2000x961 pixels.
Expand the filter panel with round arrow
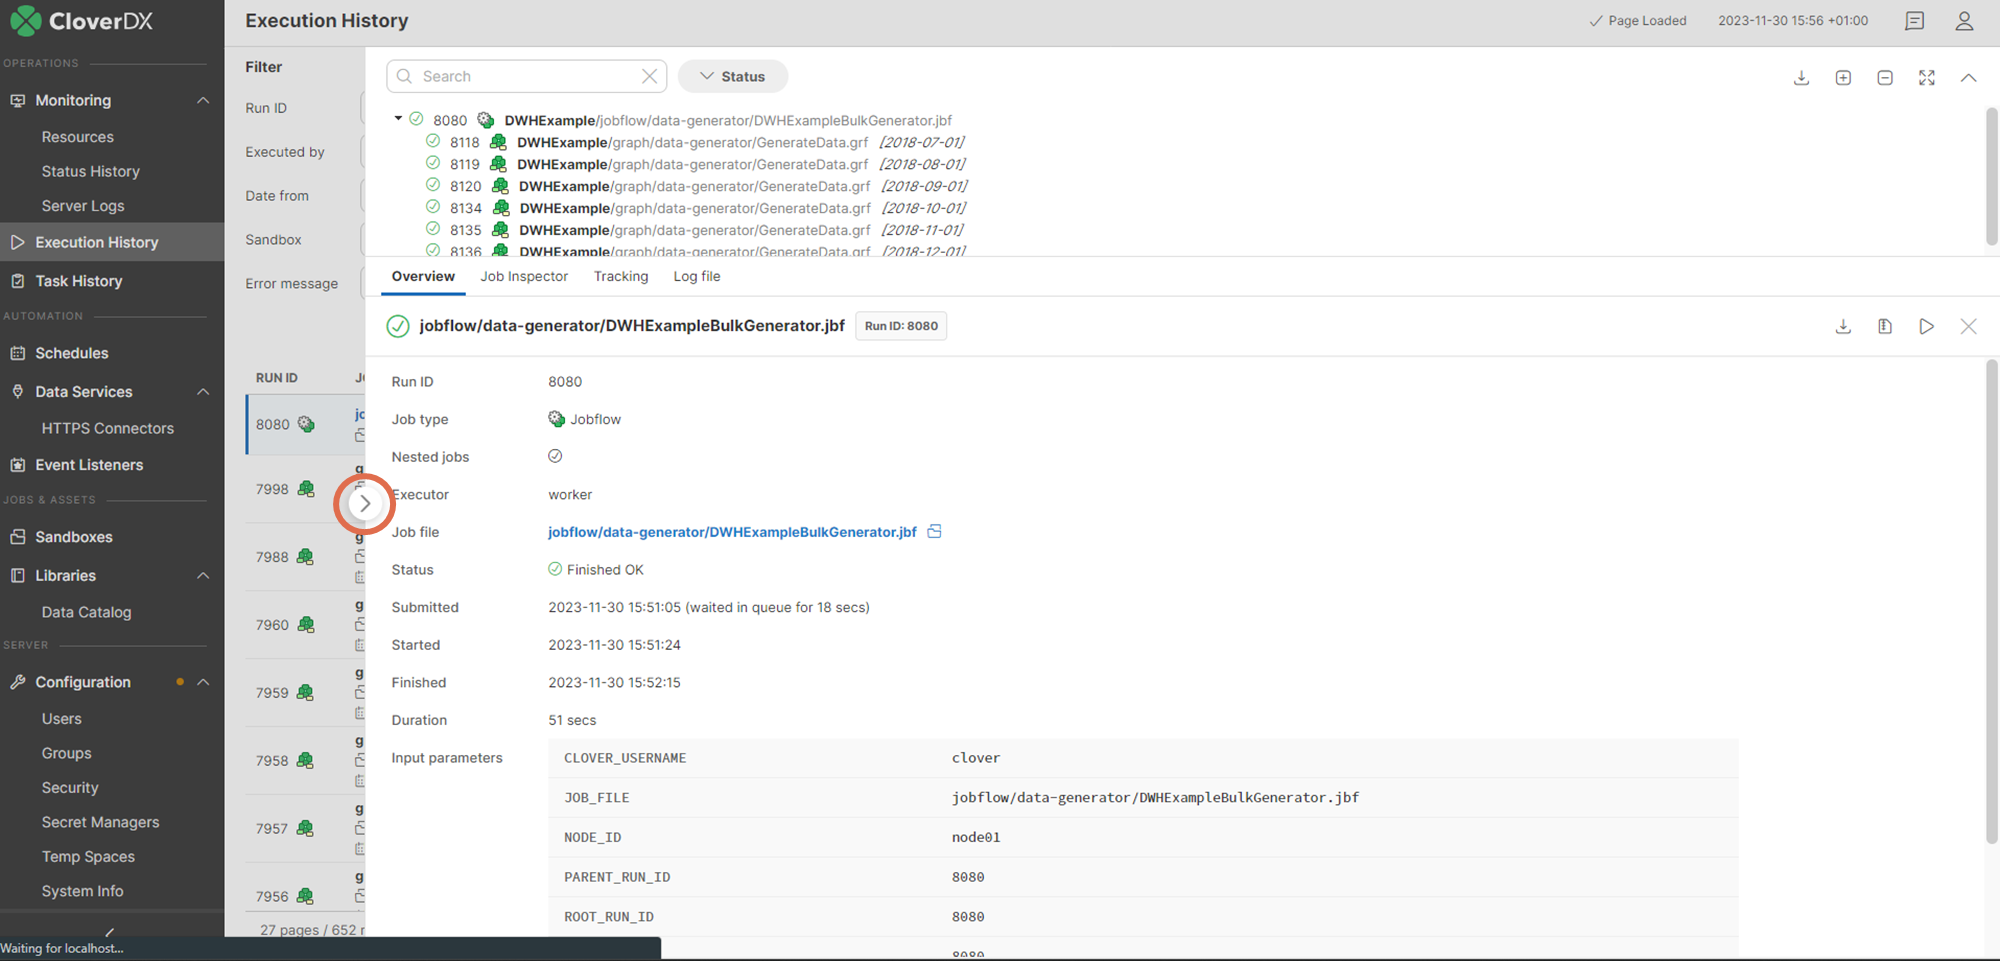(x=365, y=503)
